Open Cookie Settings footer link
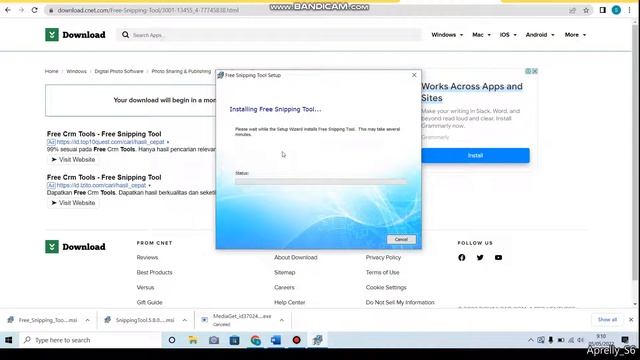Image resolution: width=640 pixels, height=360 pixels. point(386,288)
